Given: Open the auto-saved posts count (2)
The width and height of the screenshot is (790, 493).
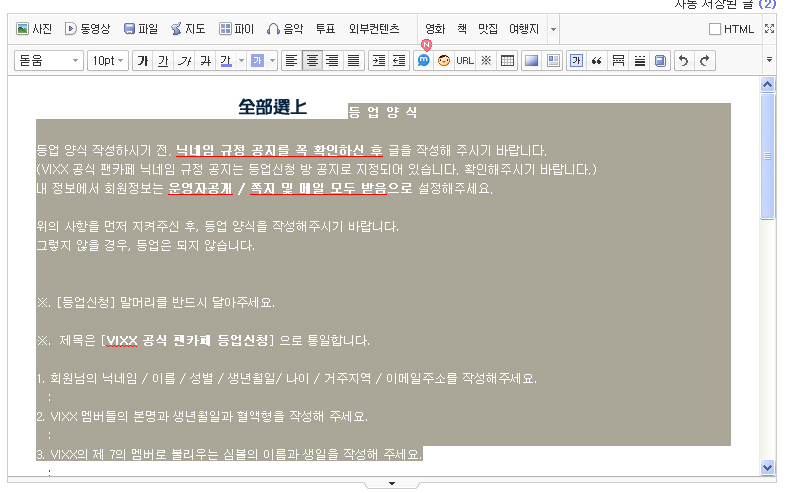Looking at the screenshot, I should (x=767, y=4).
